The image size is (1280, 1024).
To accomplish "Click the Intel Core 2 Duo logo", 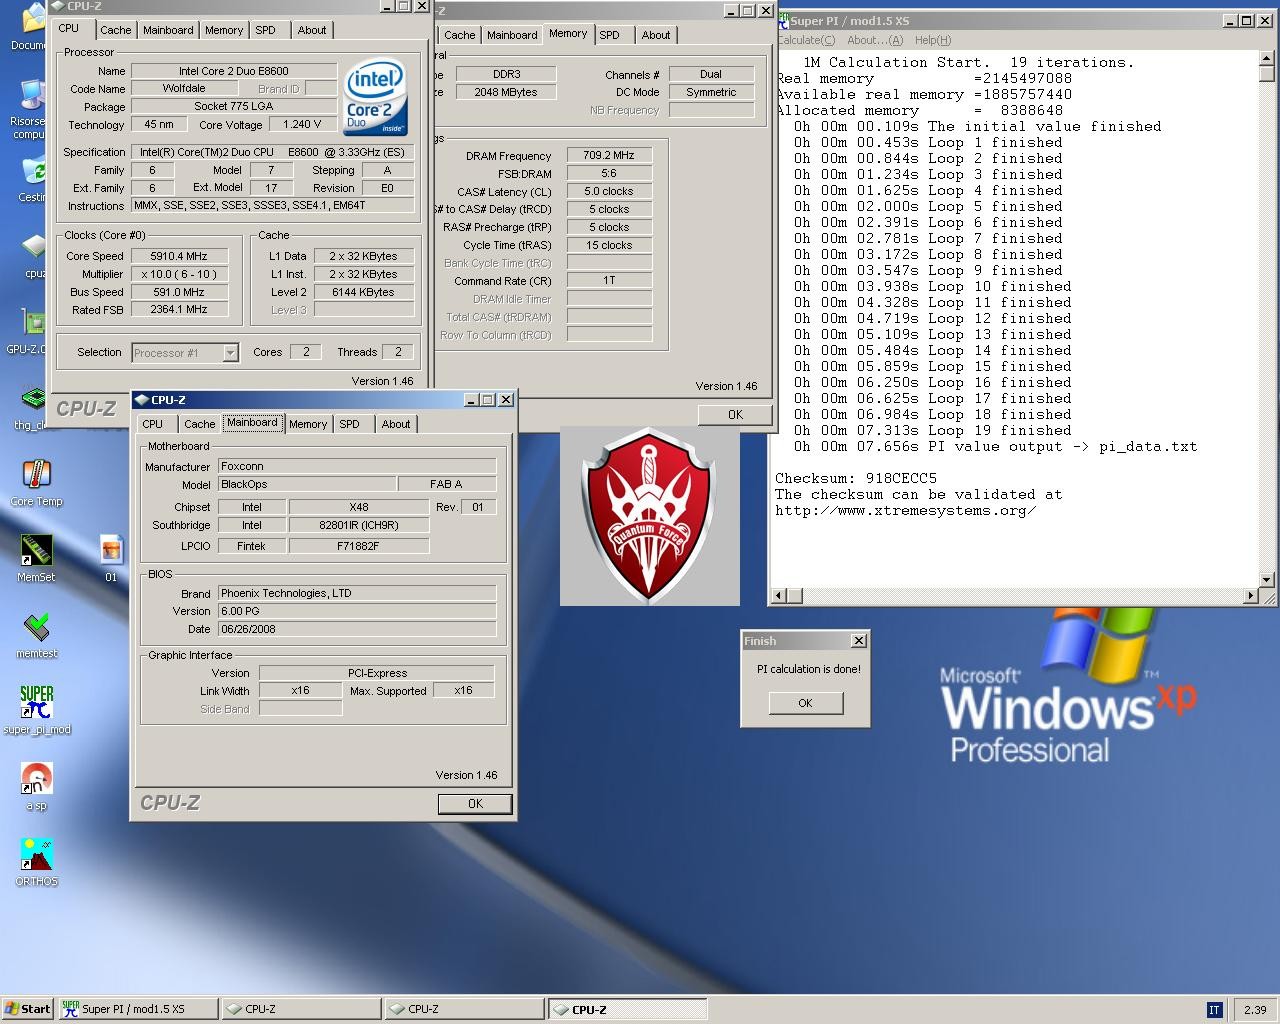I will [375, 98].
